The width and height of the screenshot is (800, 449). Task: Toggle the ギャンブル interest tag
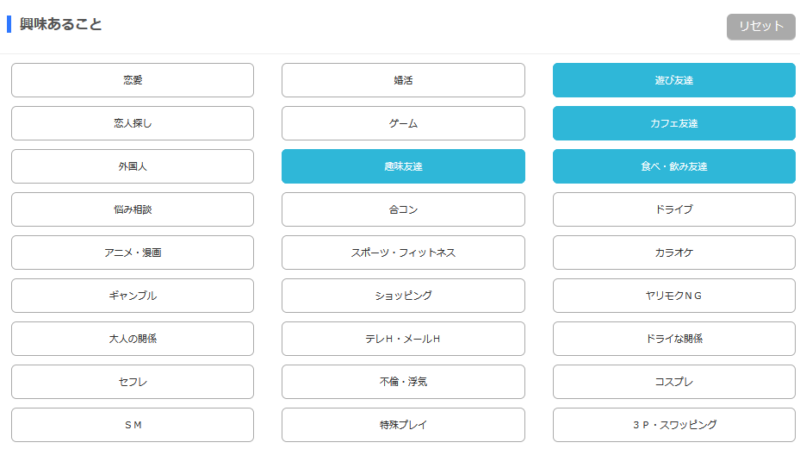pos(133,295)
